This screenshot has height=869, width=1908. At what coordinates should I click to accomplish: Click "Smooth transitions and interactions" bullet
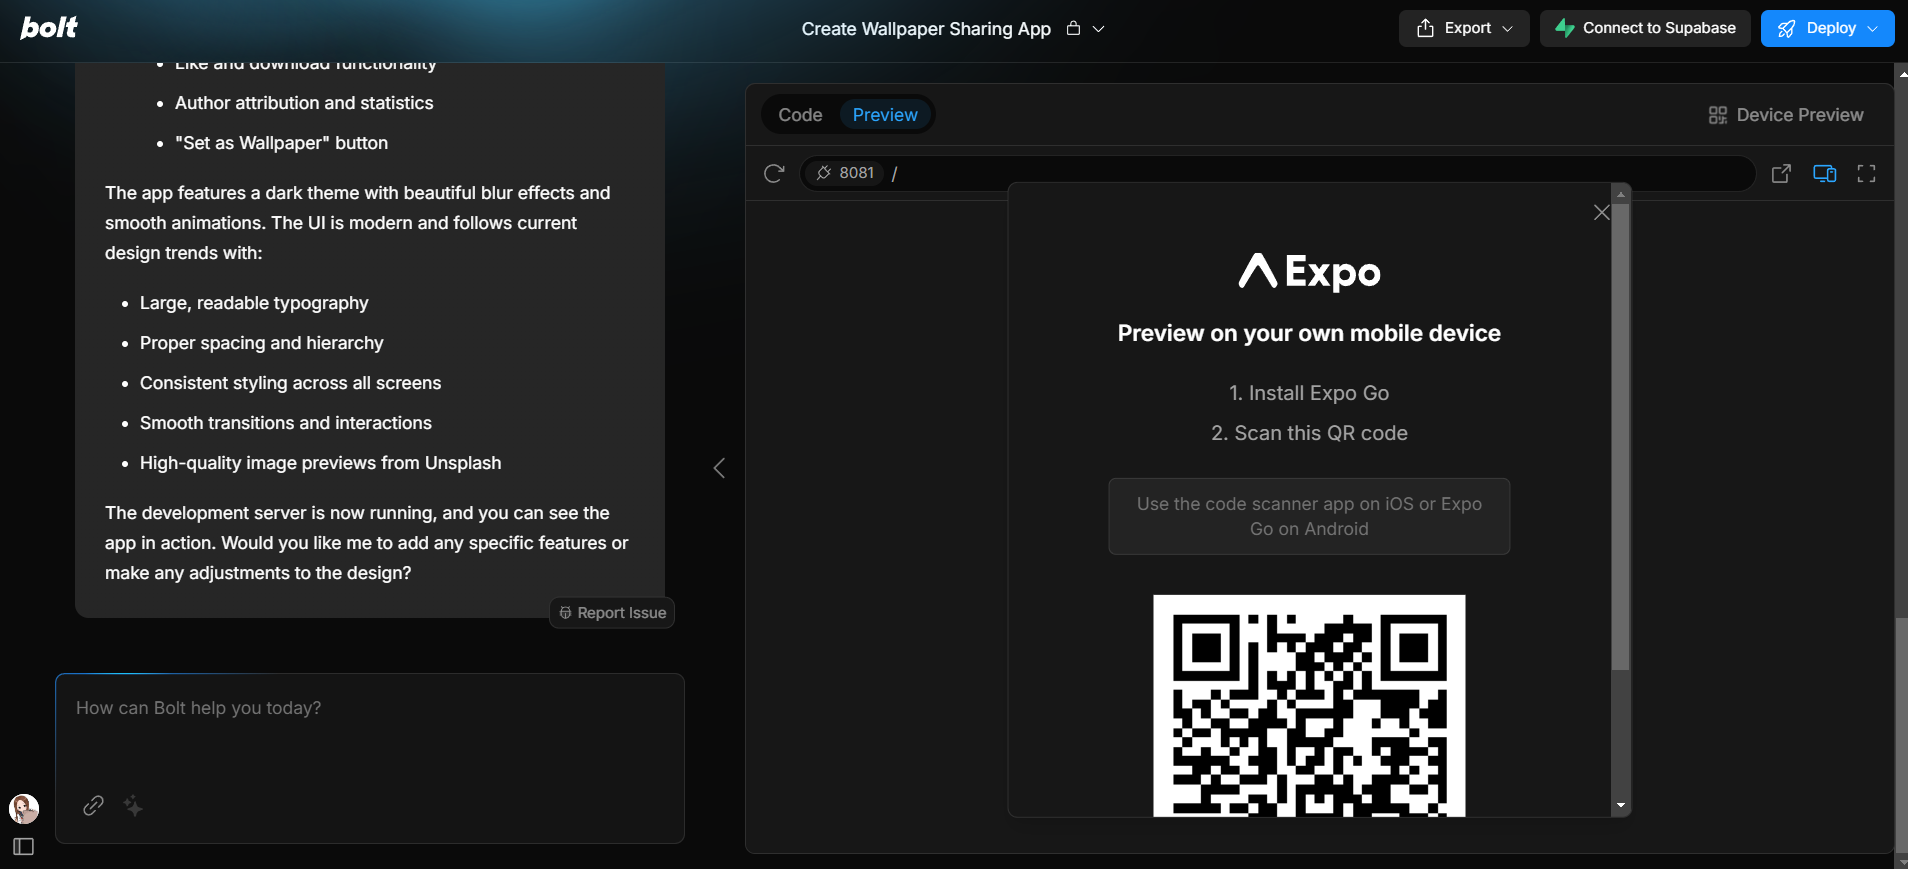click(x=286, y=423)
